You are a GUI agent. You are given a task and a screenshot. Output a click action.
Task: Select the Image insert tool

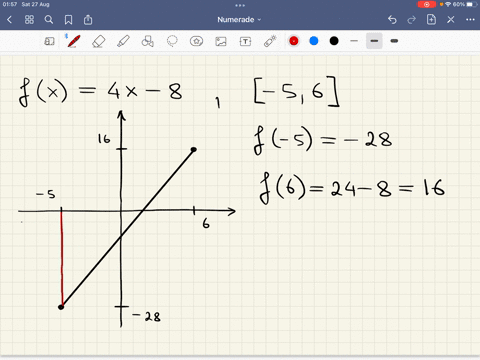221,41
